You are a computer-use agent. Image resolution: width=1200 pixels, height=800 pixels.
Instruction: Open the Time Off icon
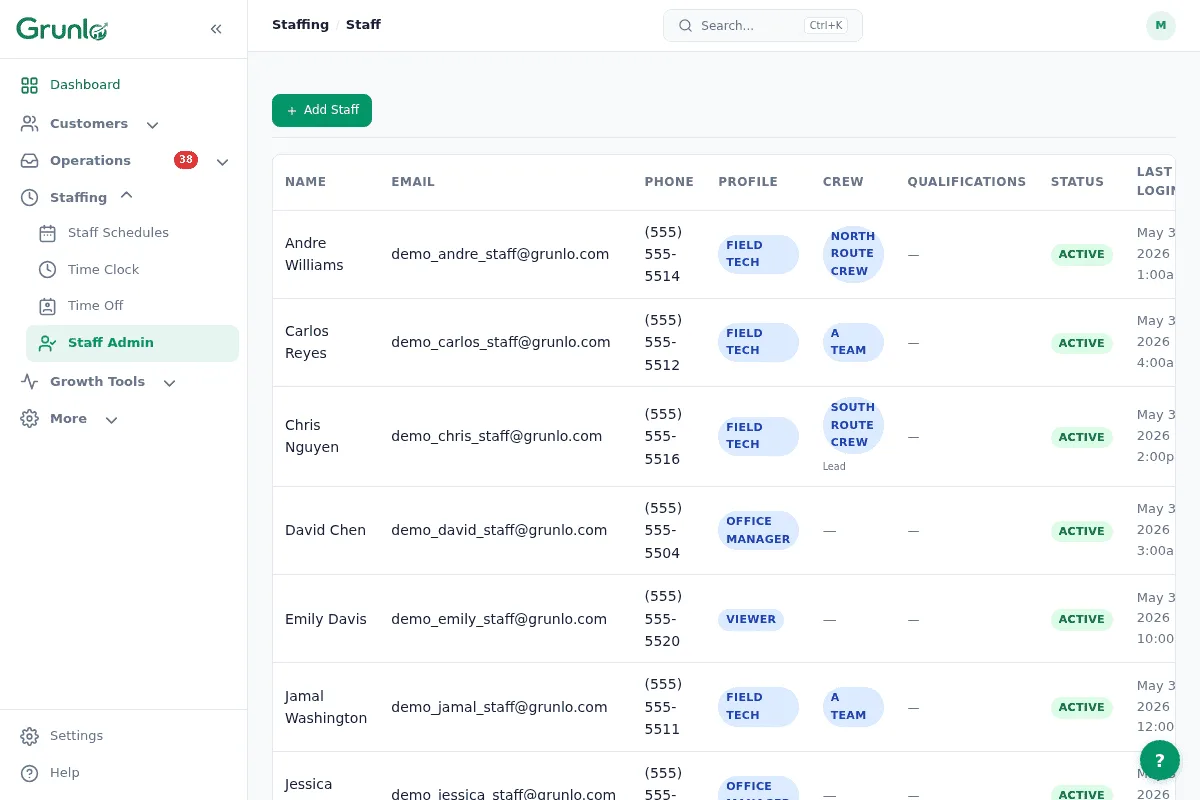pos(47,306)
